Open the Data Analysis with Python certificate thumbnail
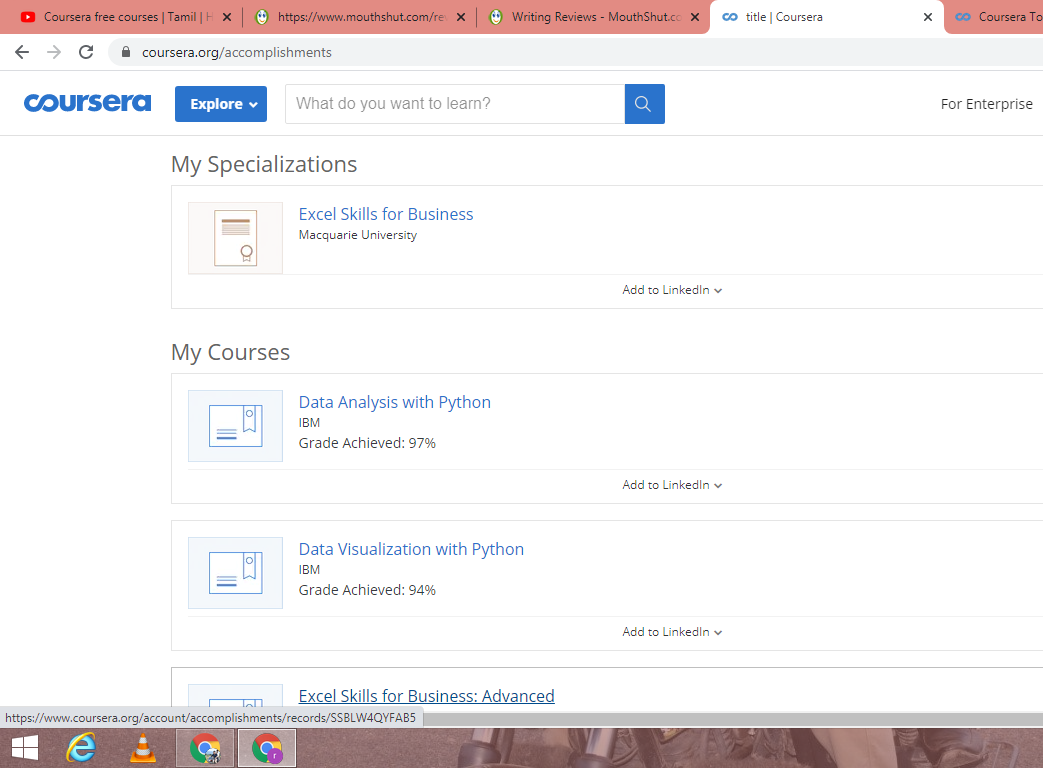This screenshot has height=768, width=1043. [x=235, y=426]
